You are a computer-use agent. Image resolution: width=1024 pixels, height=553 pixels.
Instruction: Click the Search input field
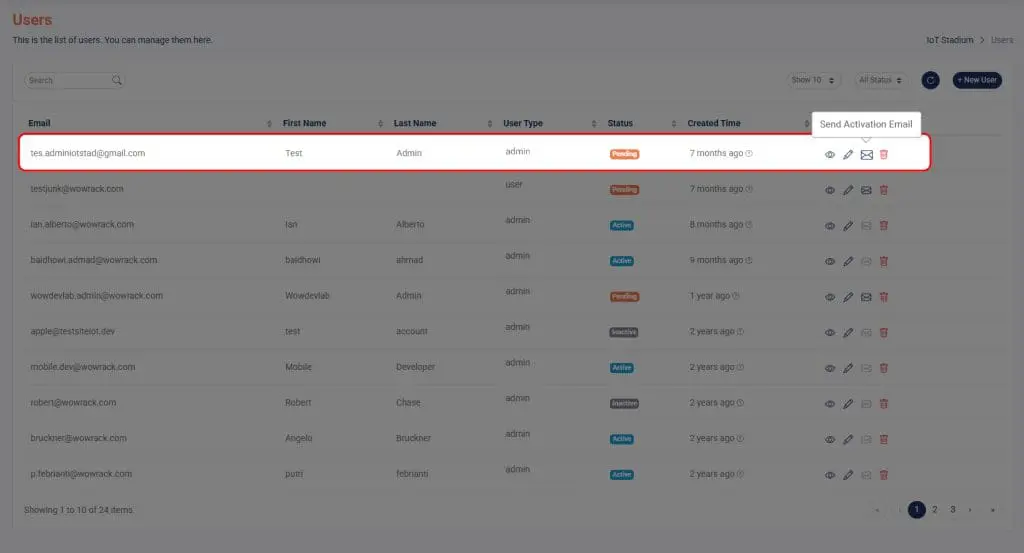[68, 80]
